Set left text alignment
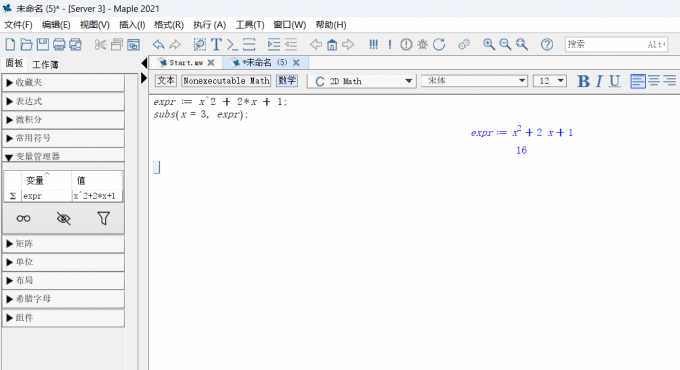Screen dimensions: 680x370 coord(638,81)
